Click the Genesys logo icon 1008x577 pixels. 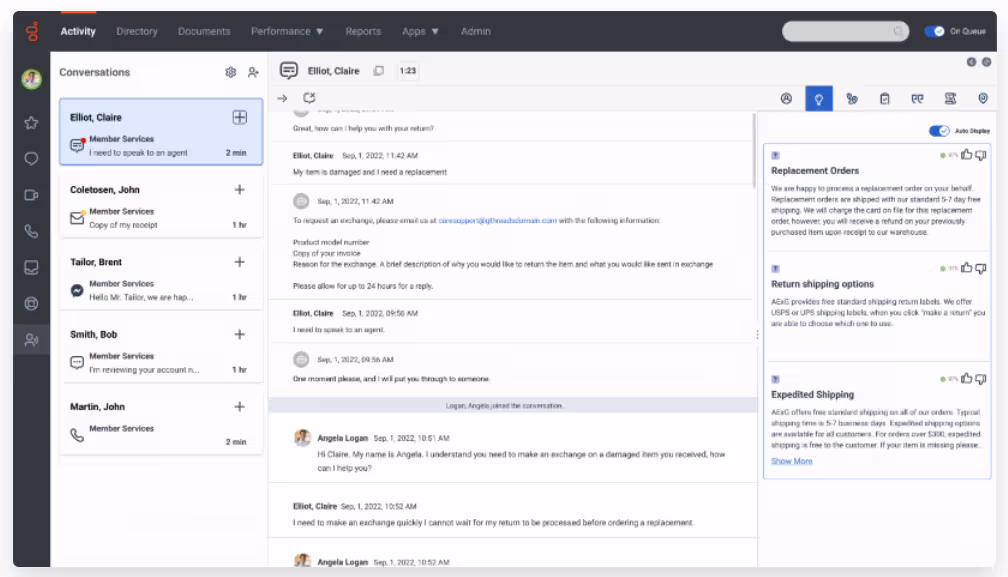point(32,31)
